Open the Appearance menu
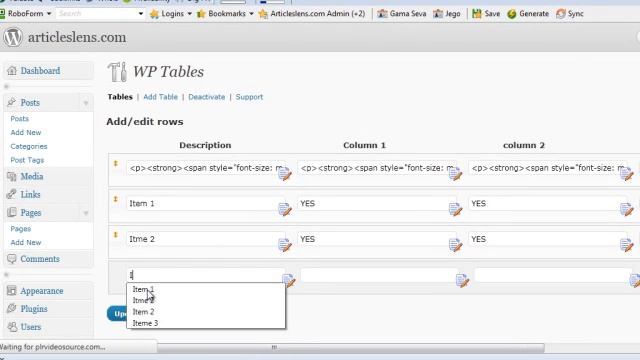The image size is (640, 360). (x=42, y=291)
